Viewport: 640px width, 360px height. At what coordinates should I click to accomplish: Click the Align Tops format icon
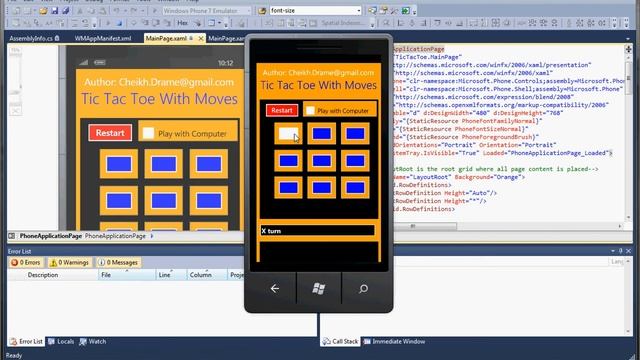(437, 23)
